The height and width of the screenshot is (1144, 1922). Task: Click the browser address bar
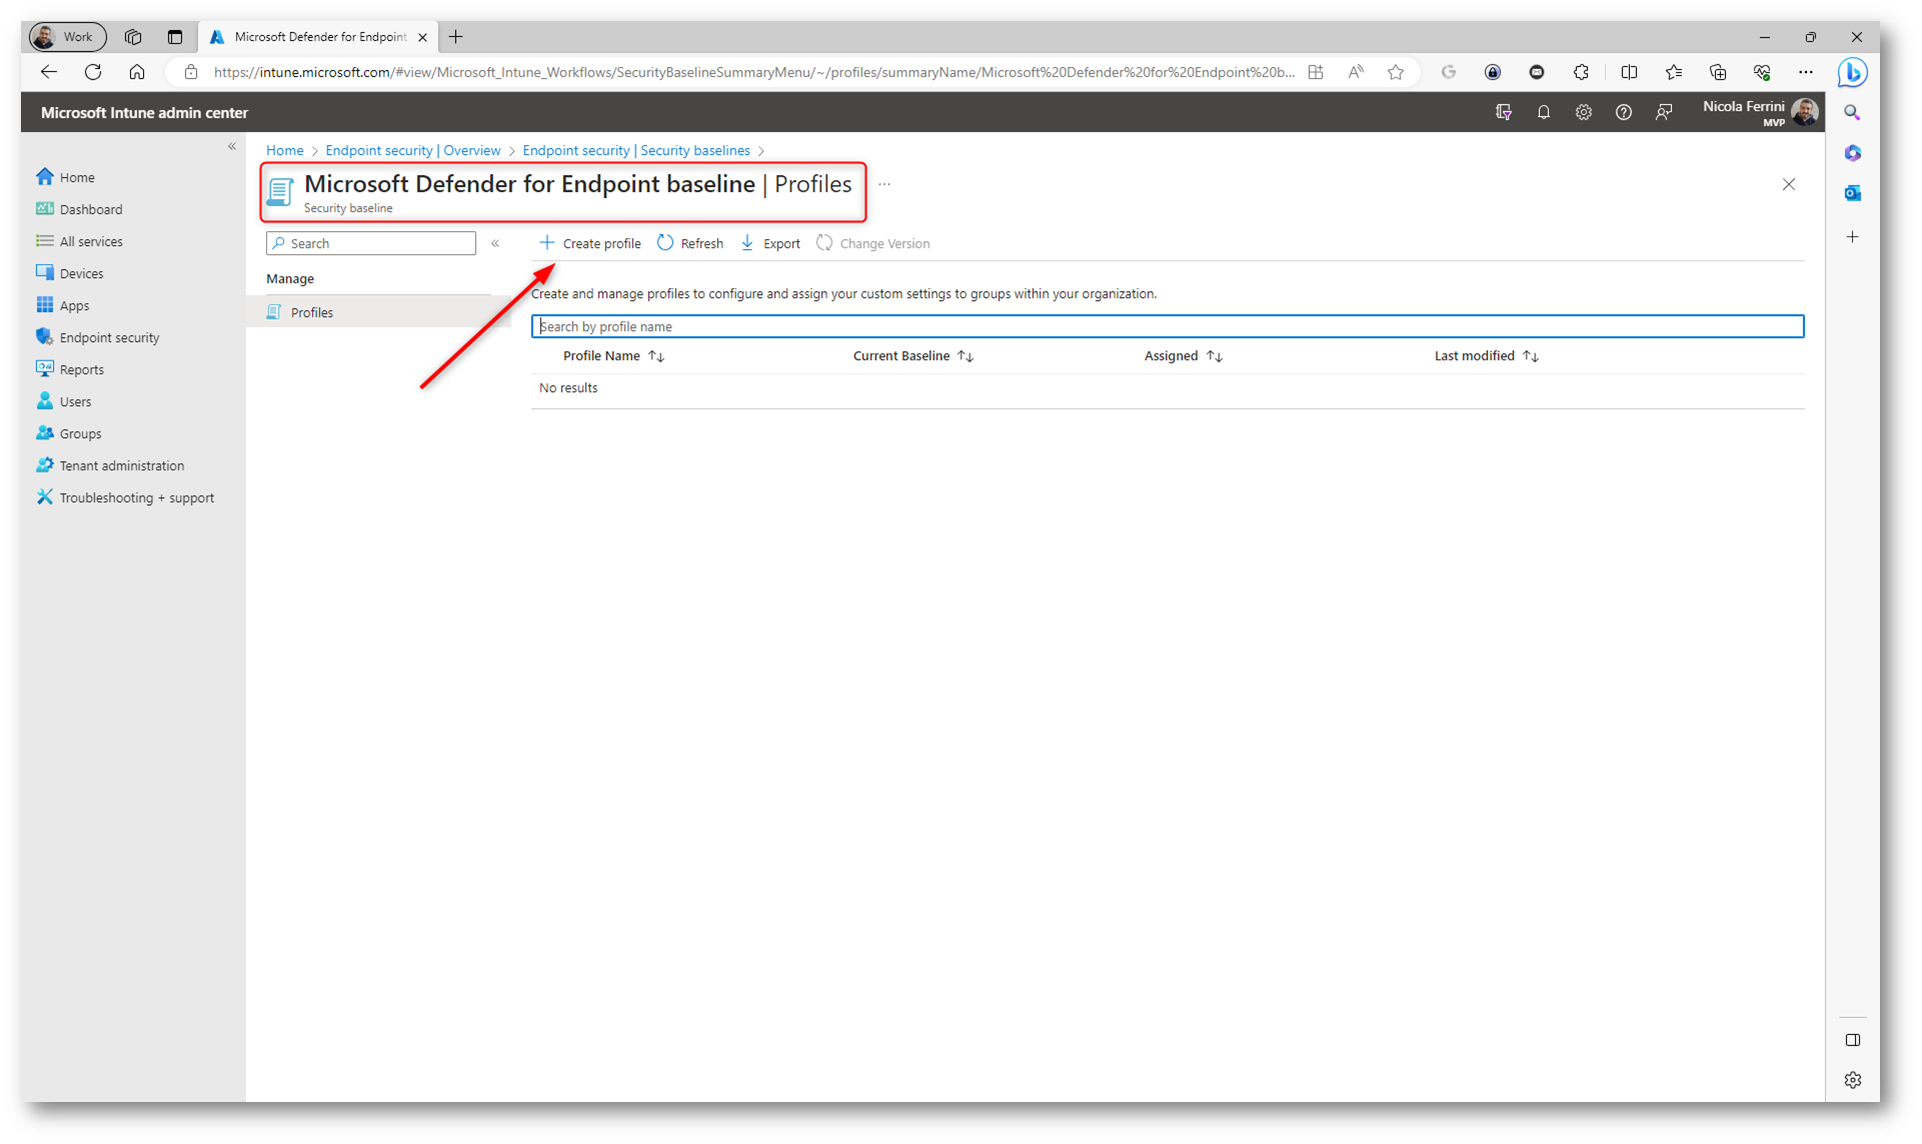(755, 72)
